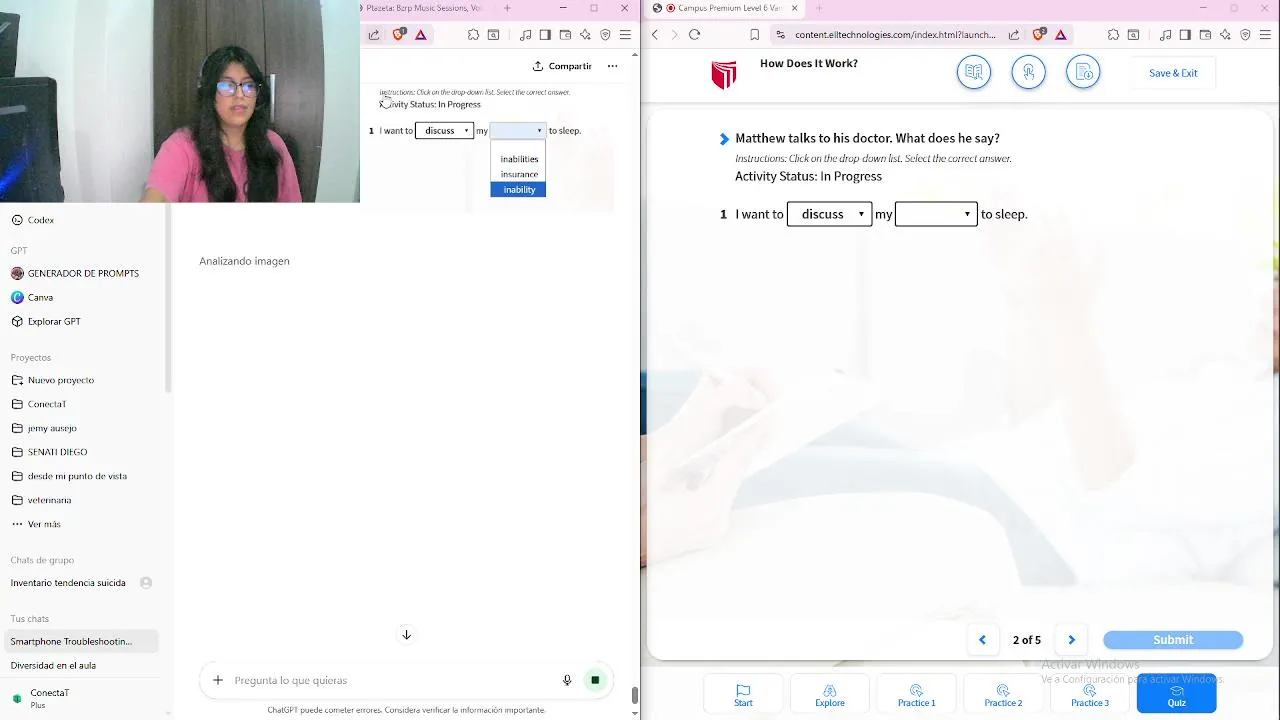1280x720 pixels.
Task: Go back in the Campus Premium browser window
Action: tap(655, 34)
